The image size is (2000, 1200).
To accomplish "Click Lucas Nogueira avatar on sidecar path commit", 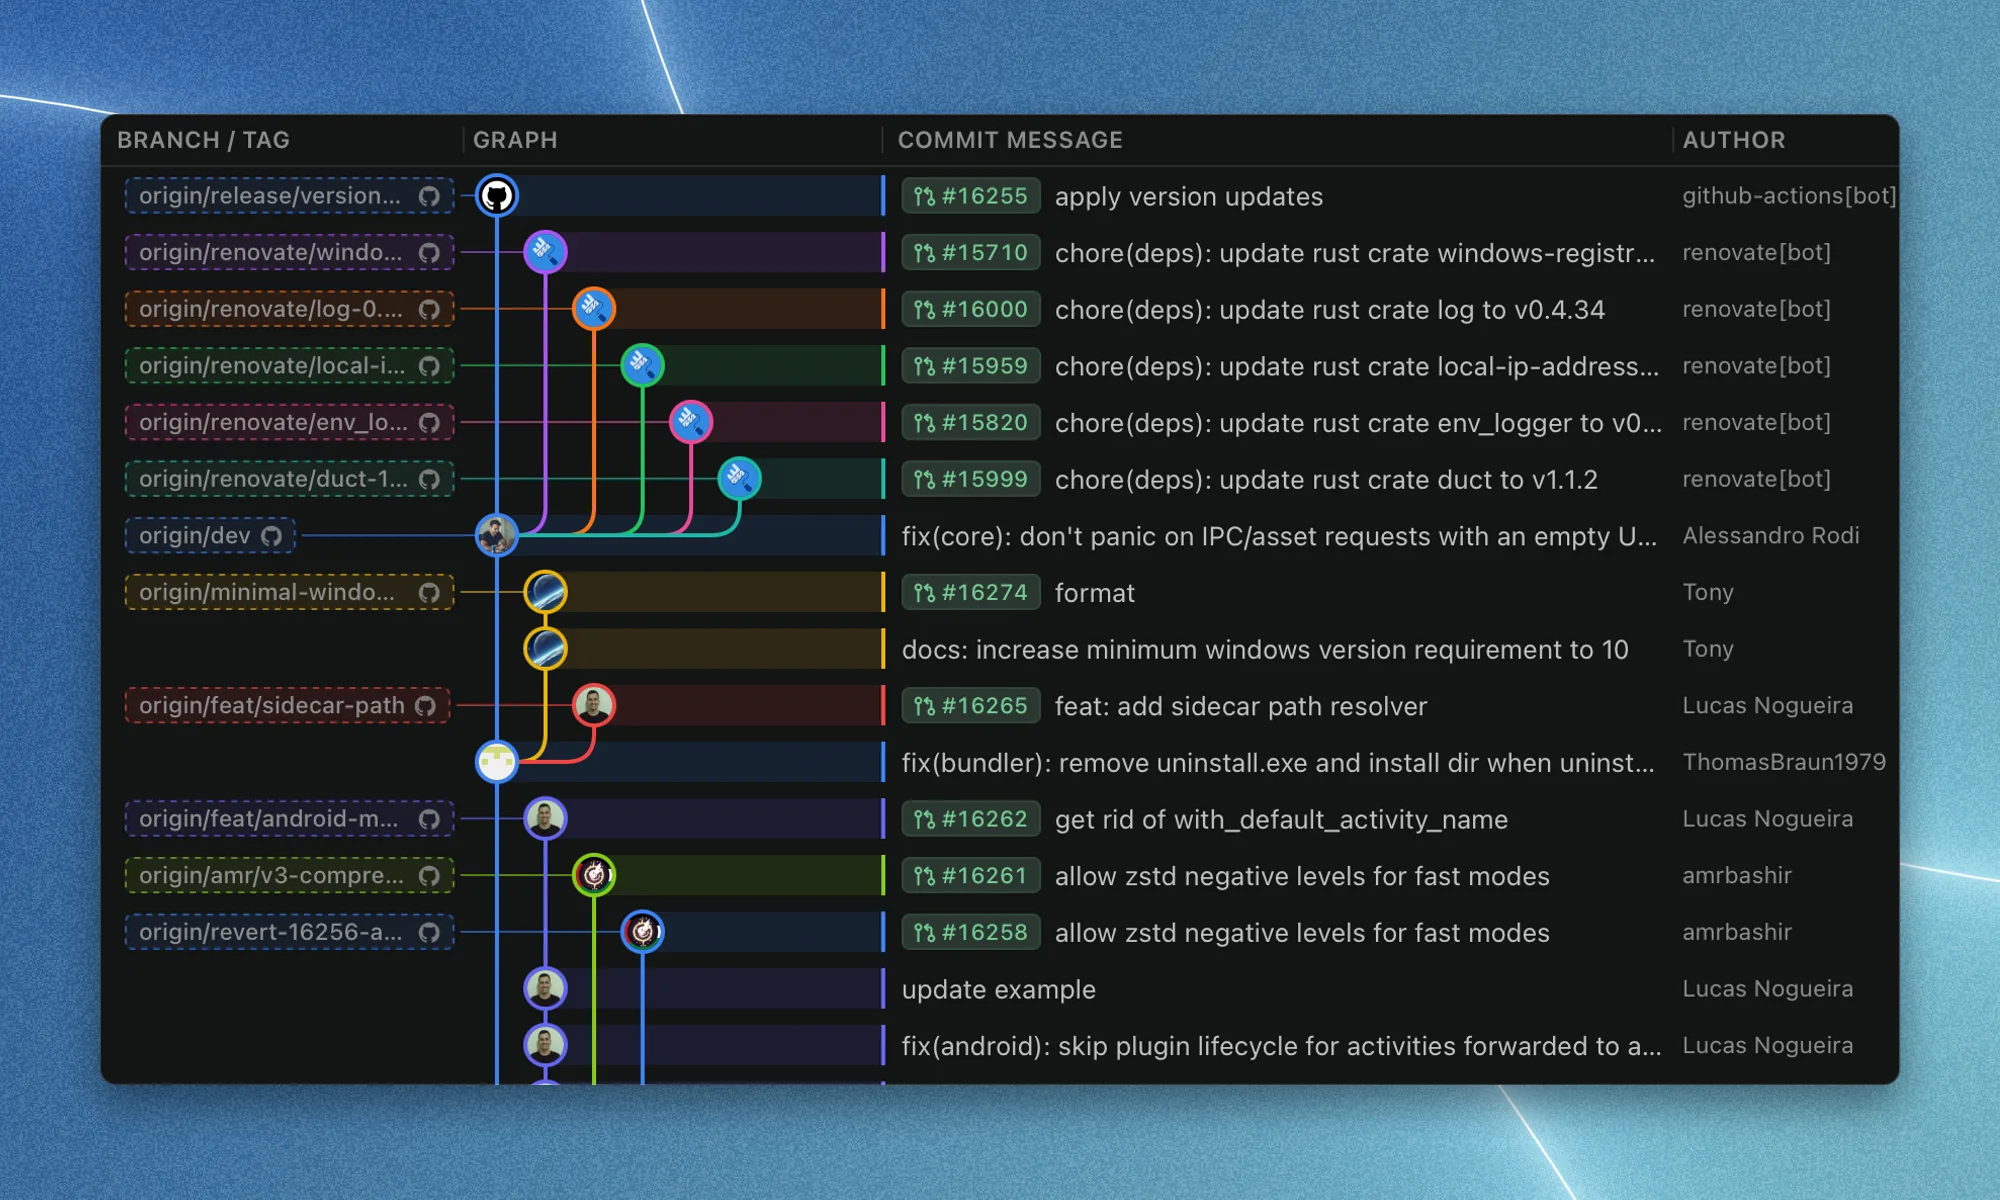I will coord(594,705).
